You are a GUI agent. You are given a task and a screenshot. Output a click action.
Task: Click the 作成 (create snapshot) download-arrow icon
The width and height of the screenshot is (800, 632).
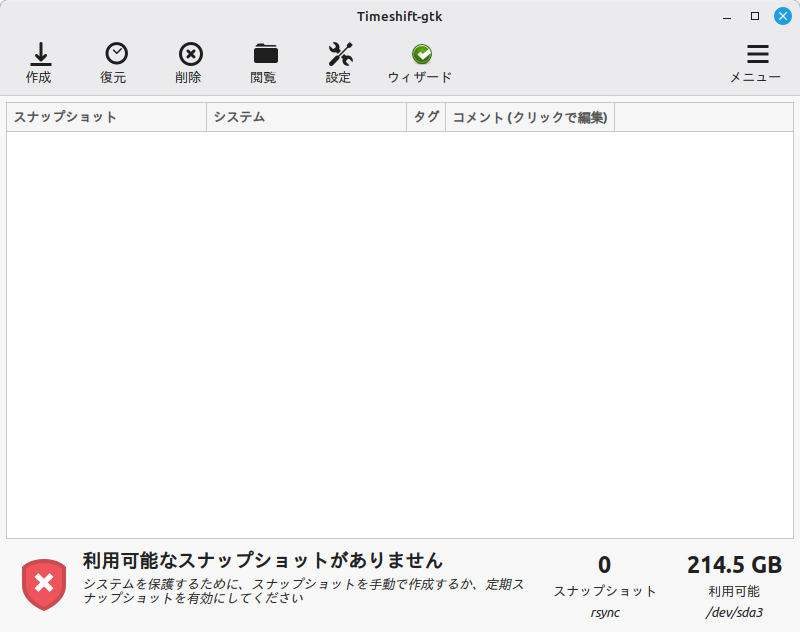coord(39,55)
